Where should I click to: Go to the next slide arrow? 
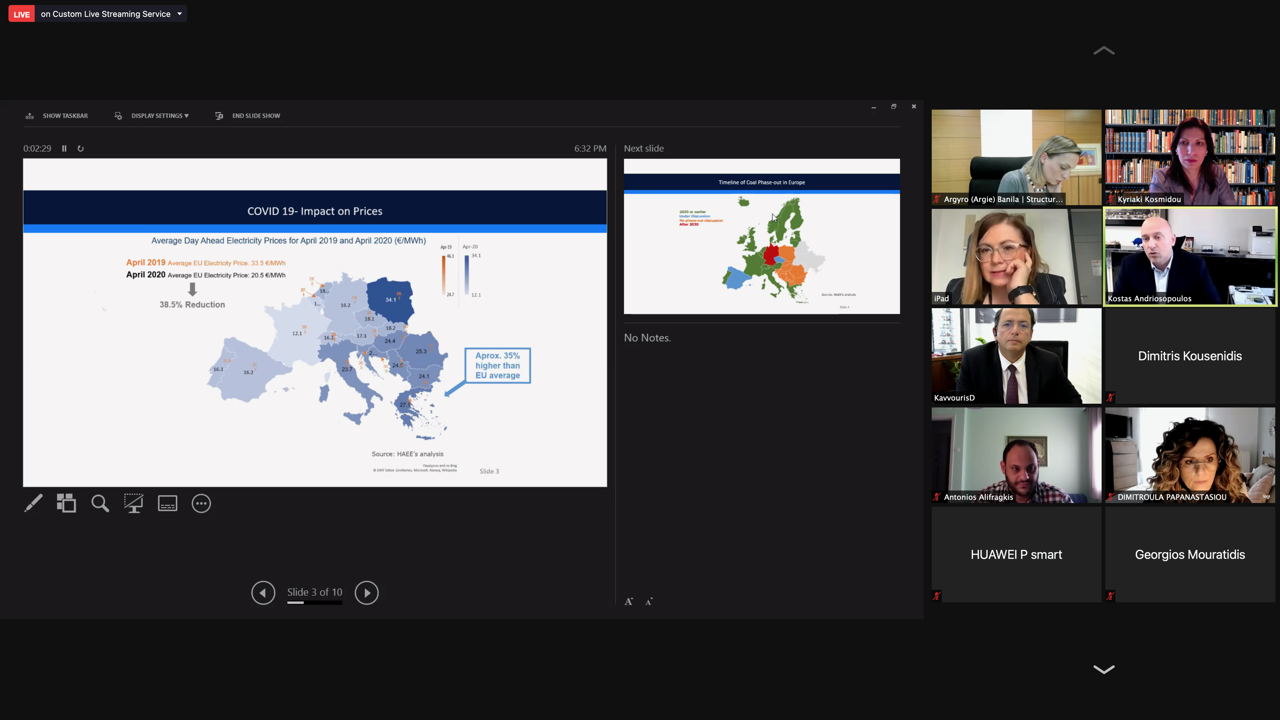click(367, 593)
